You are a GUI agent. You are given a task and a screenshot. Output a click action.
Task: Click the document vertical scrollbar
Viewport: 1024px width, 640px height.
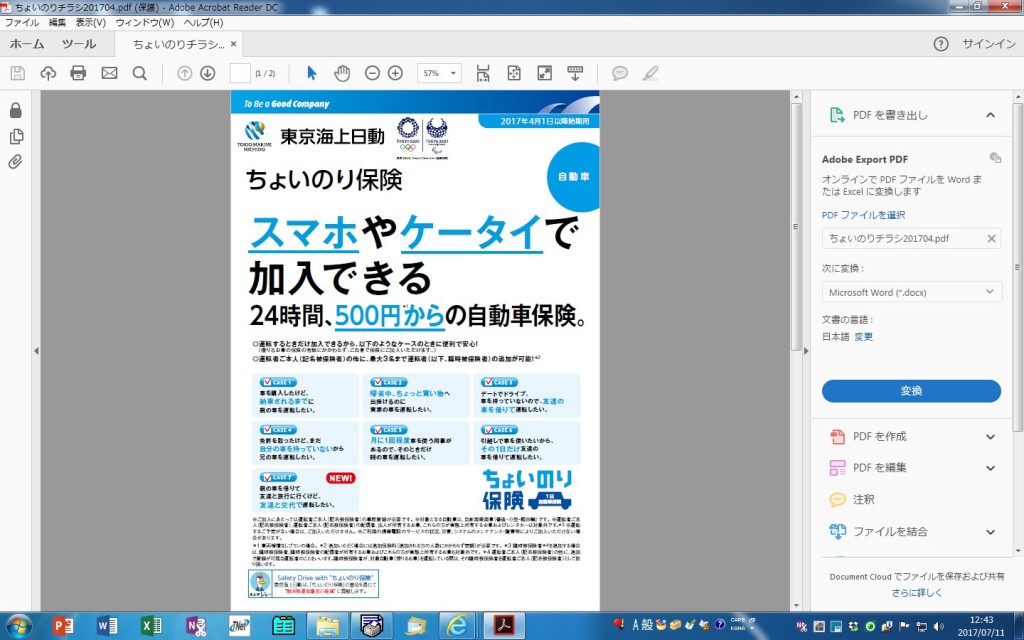[796, 225]
